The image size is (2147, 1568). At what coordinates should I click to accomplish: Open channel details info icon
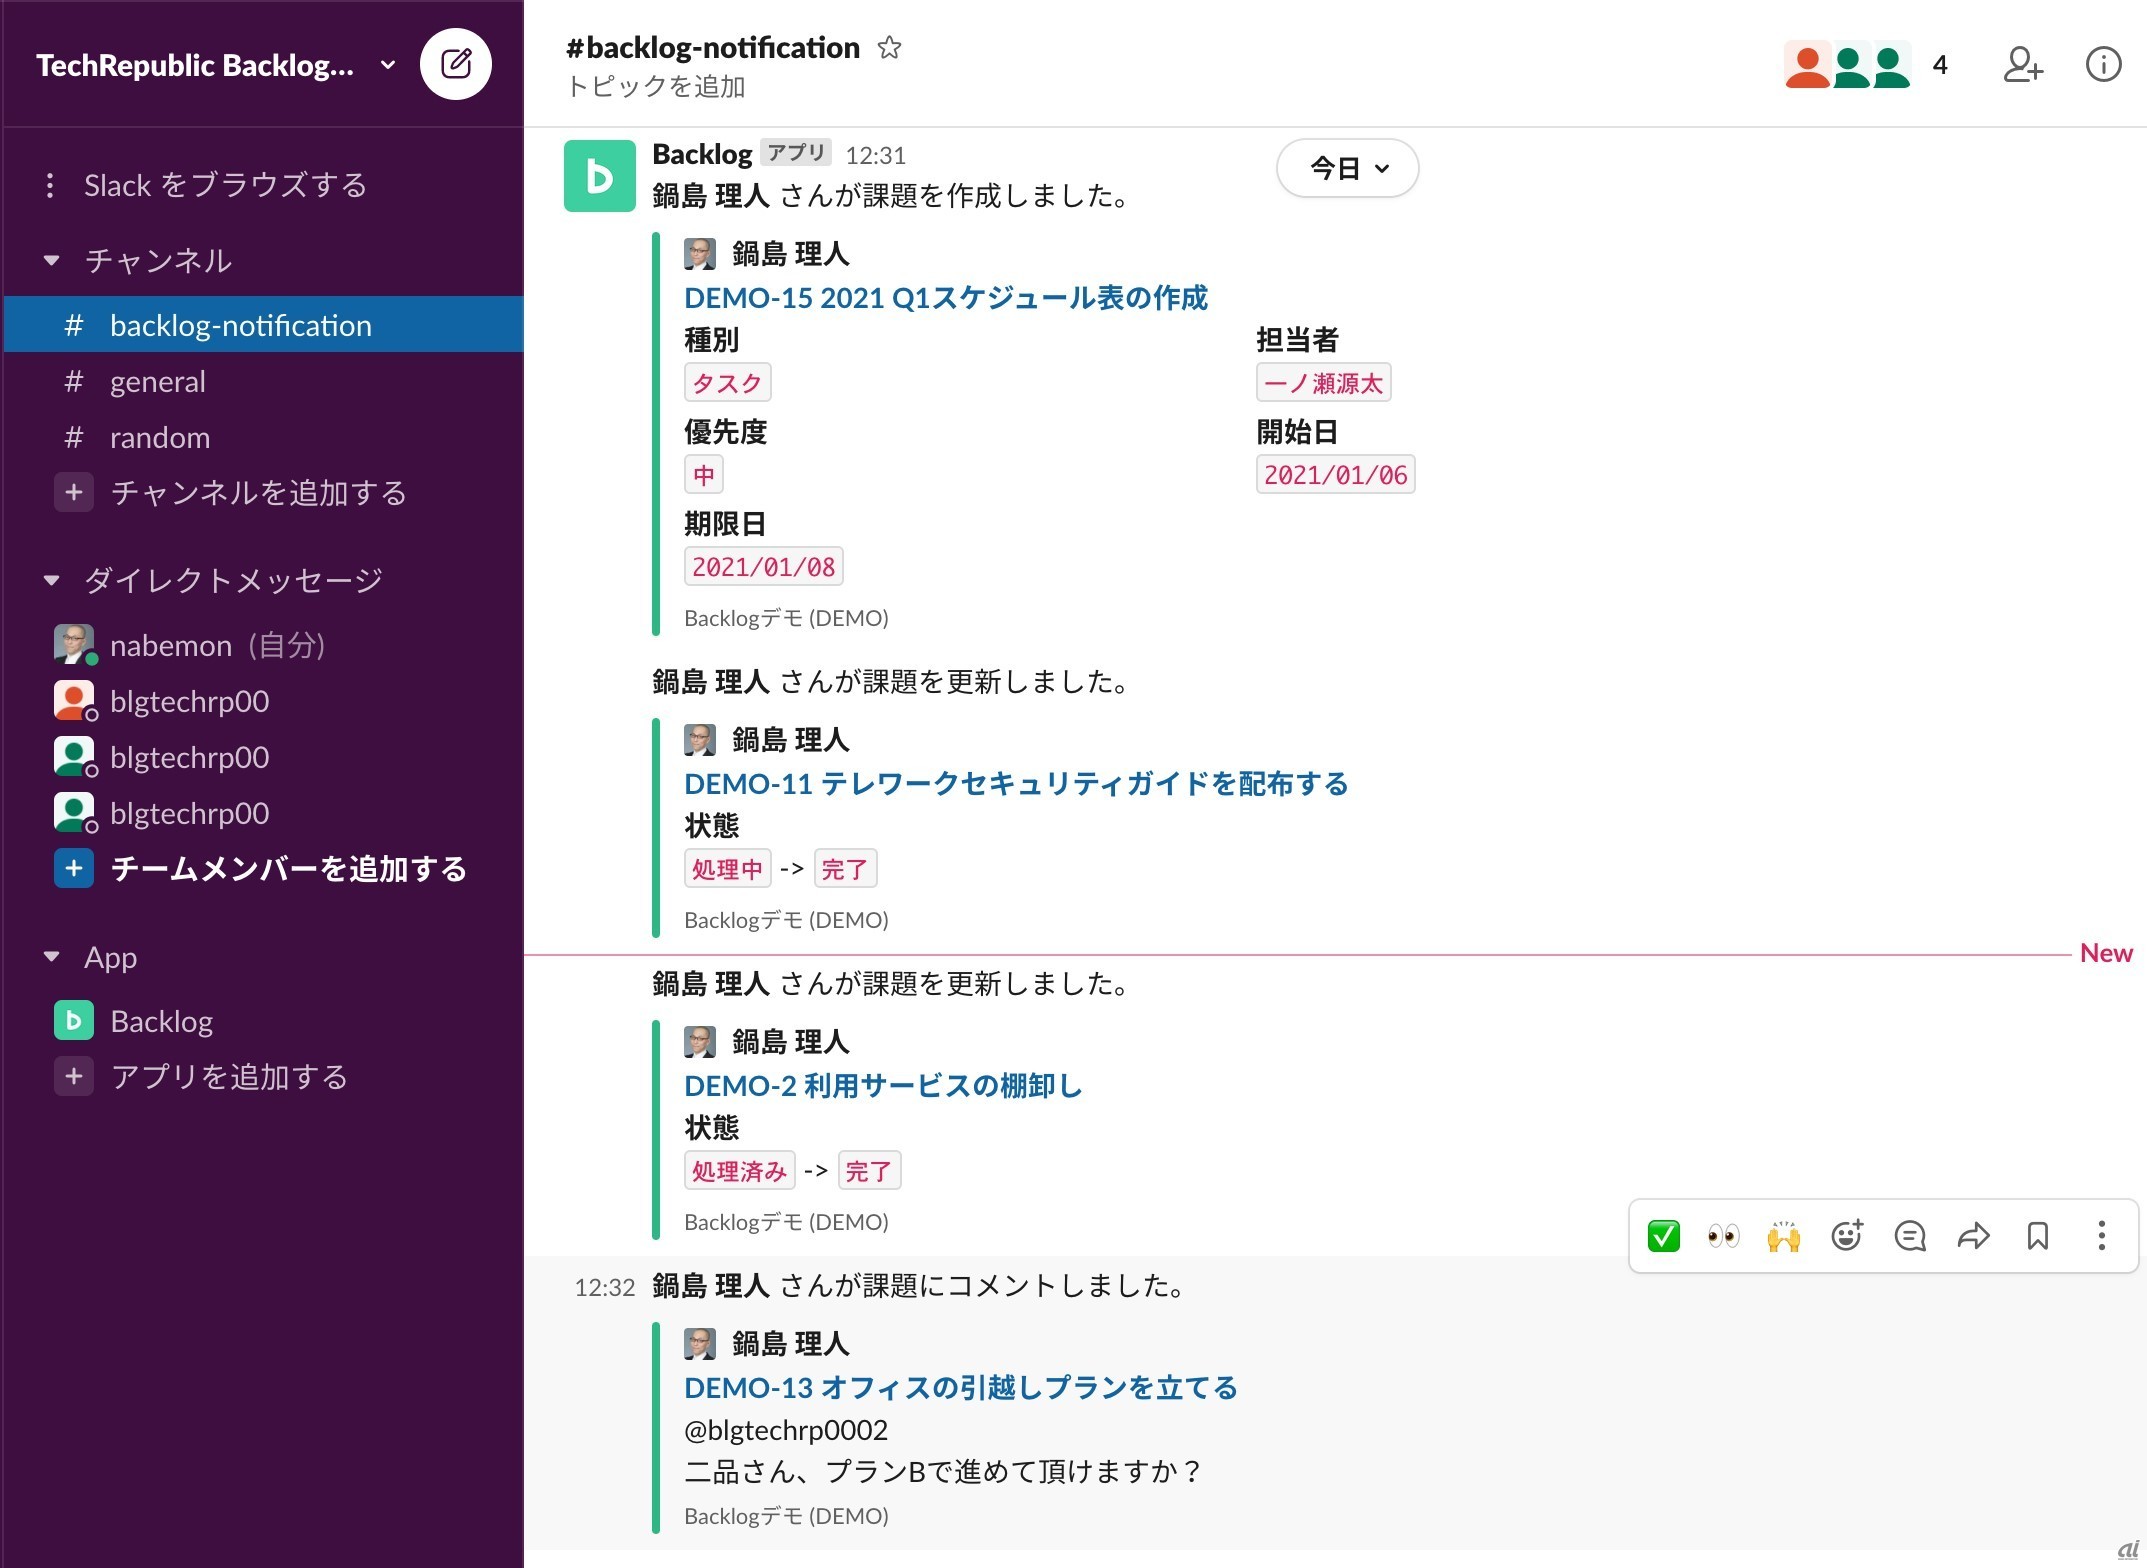click(x=2103, y=65)
